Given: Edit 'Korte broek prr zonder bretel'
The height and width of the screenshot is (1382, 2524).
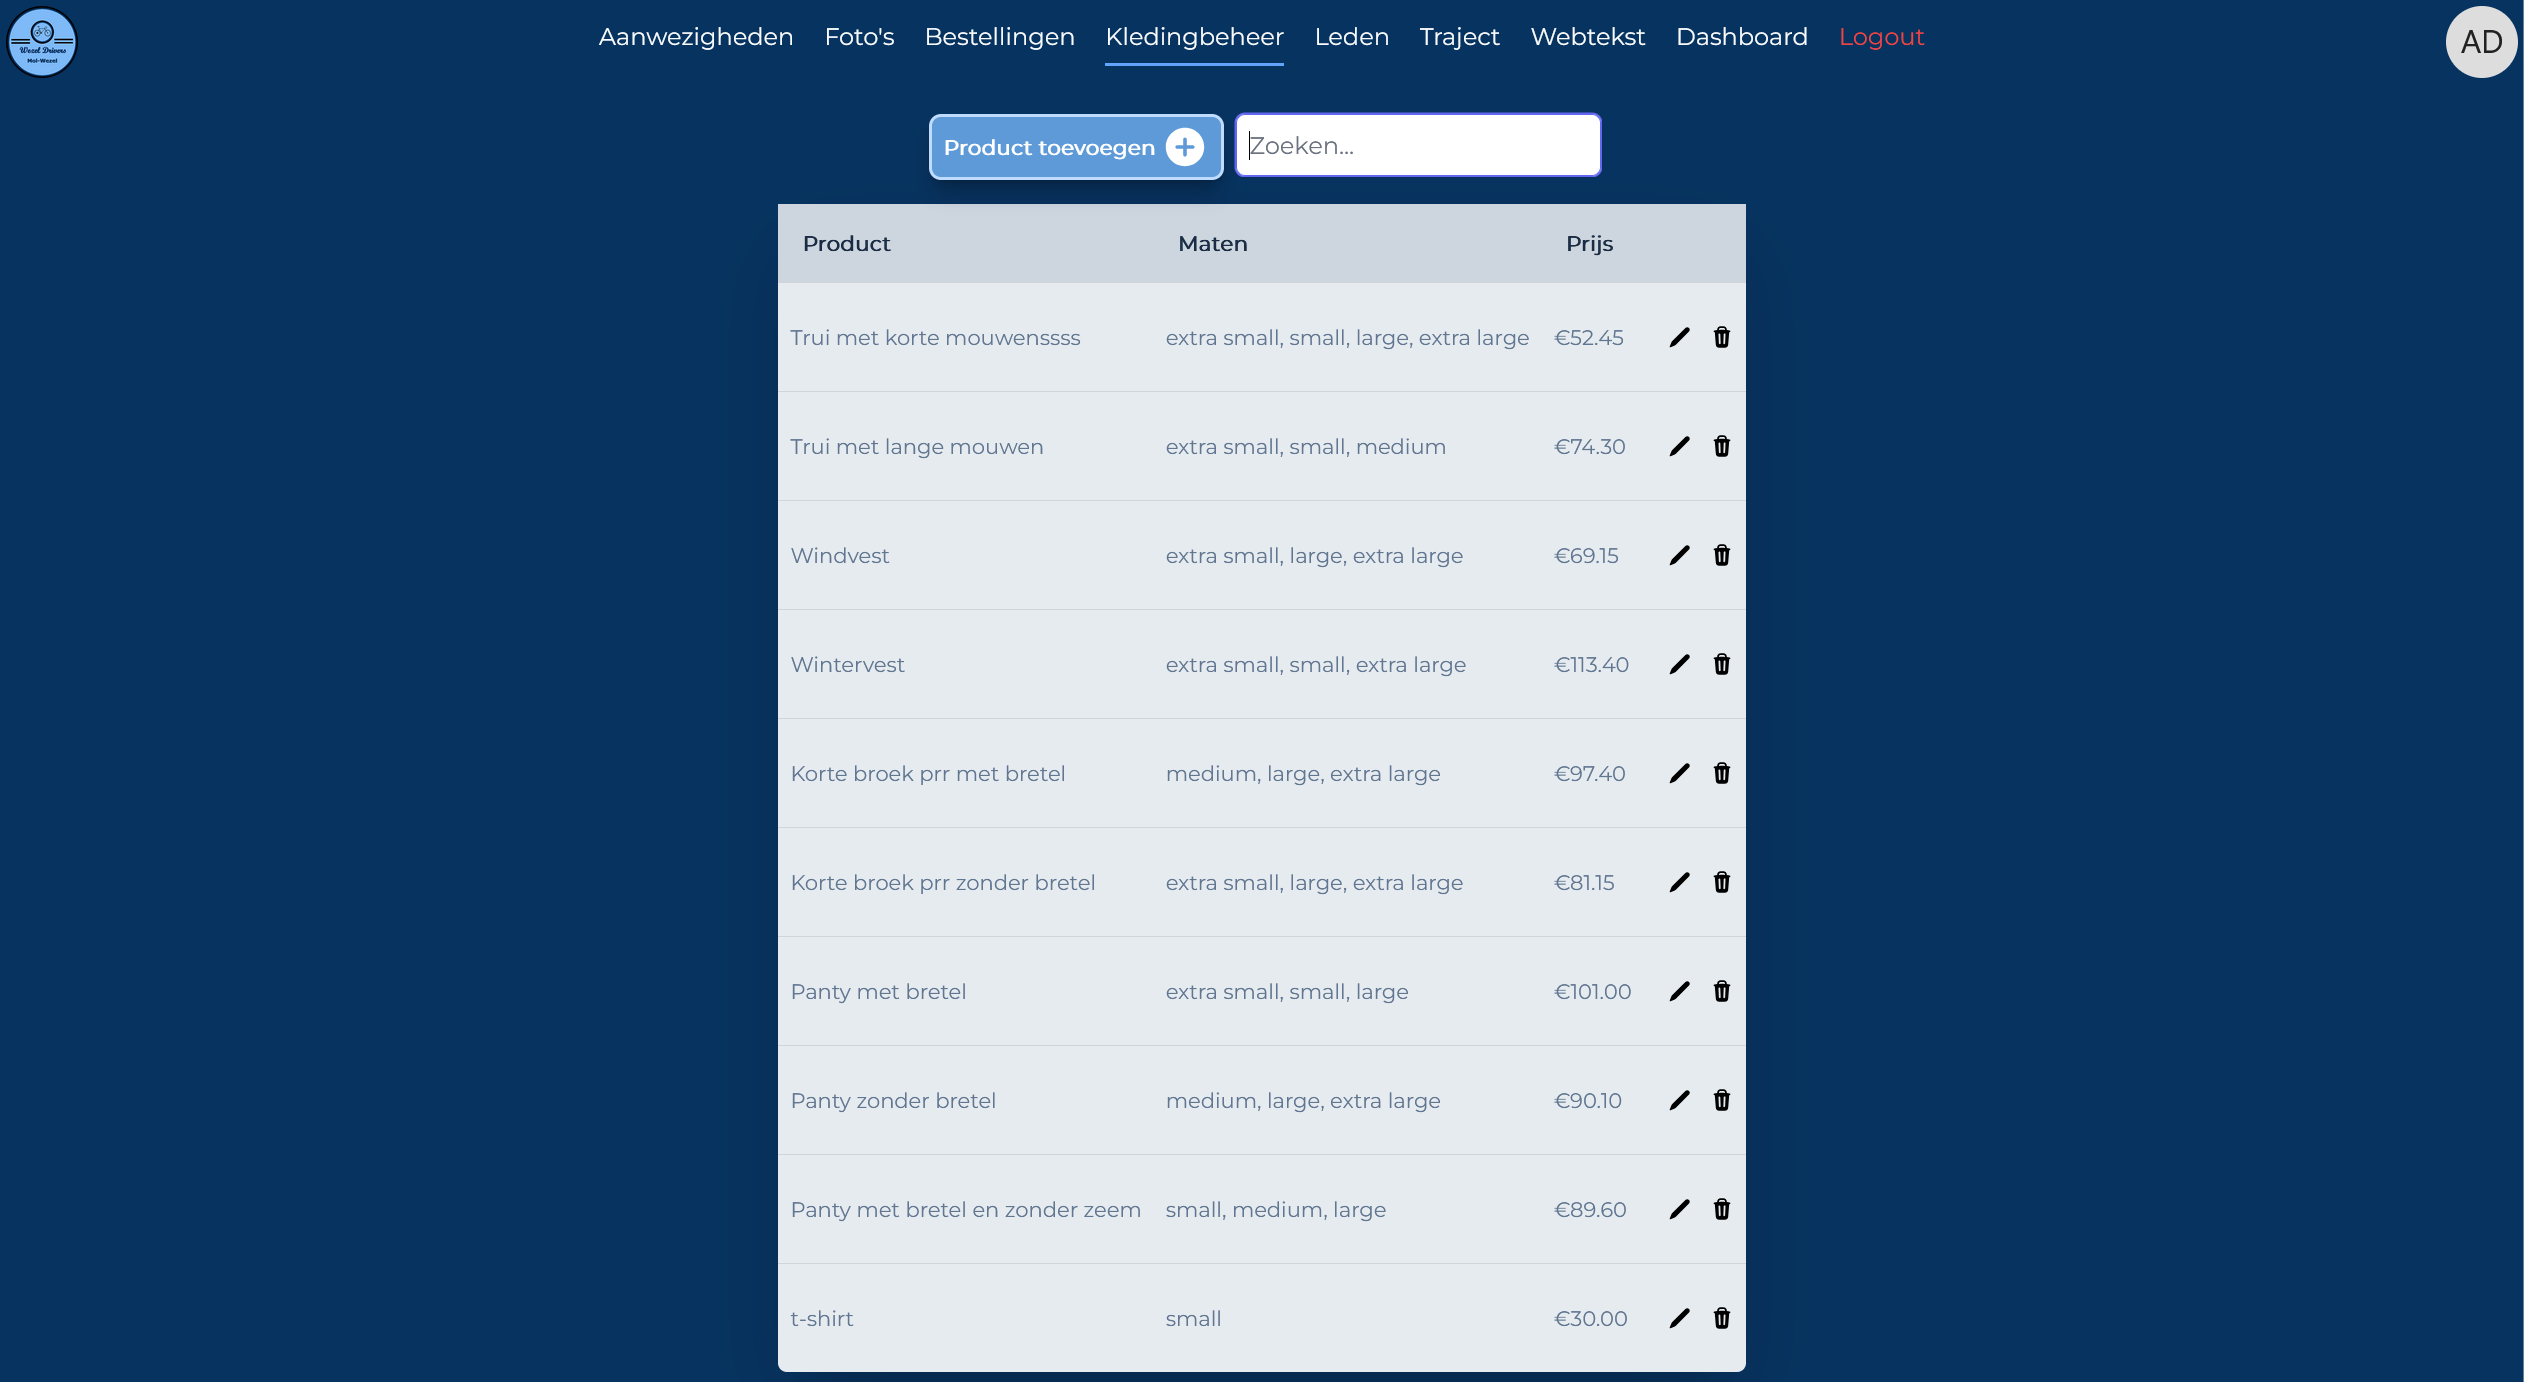Looking at the screenshot, I should coord(1679,882).
